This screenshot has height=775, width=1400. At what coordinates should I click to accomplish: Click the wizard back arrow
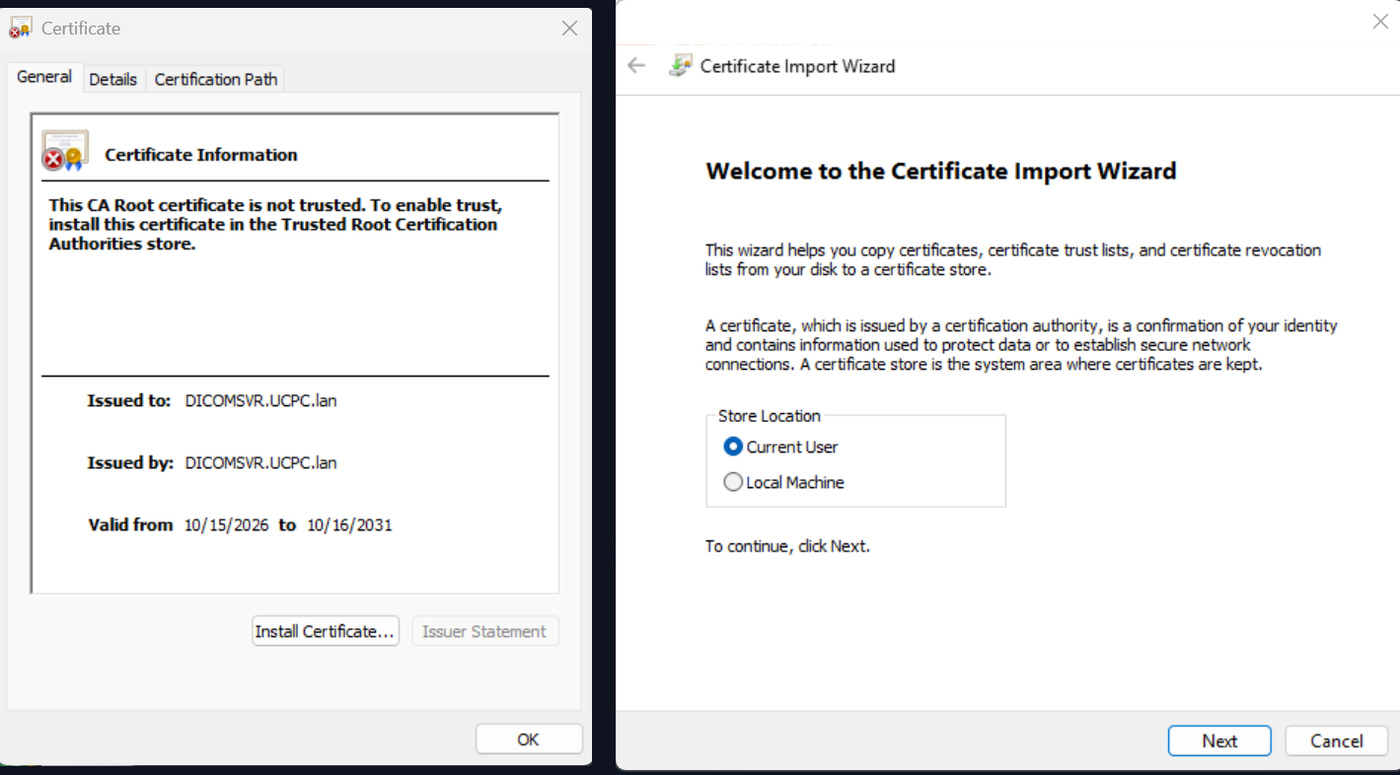tap(636, 66)
